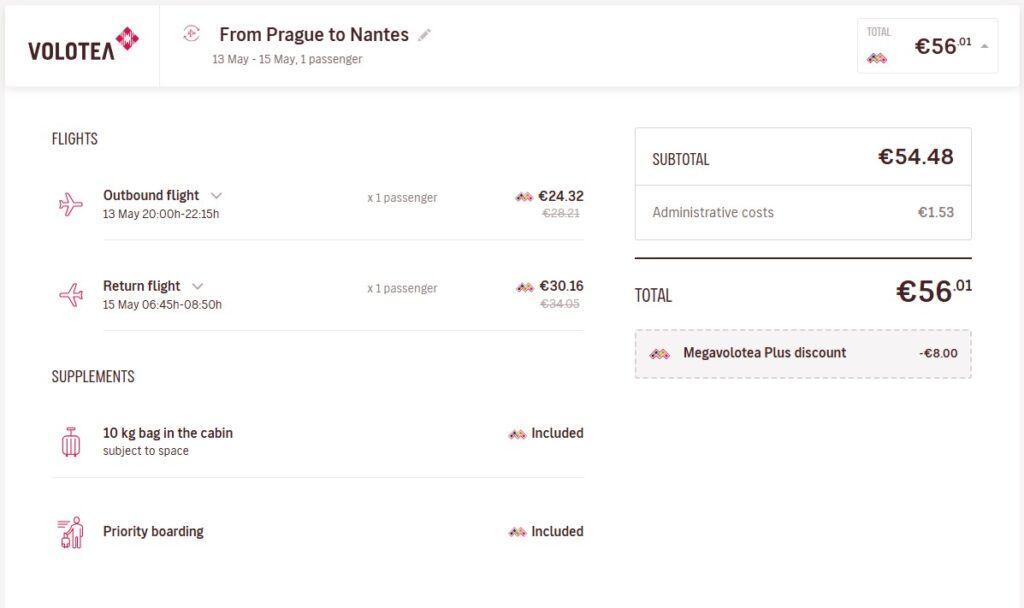This screenshot has width=1024, height=608.
Task: Click the round-trip icon beside route title
Action: (192, 34)
